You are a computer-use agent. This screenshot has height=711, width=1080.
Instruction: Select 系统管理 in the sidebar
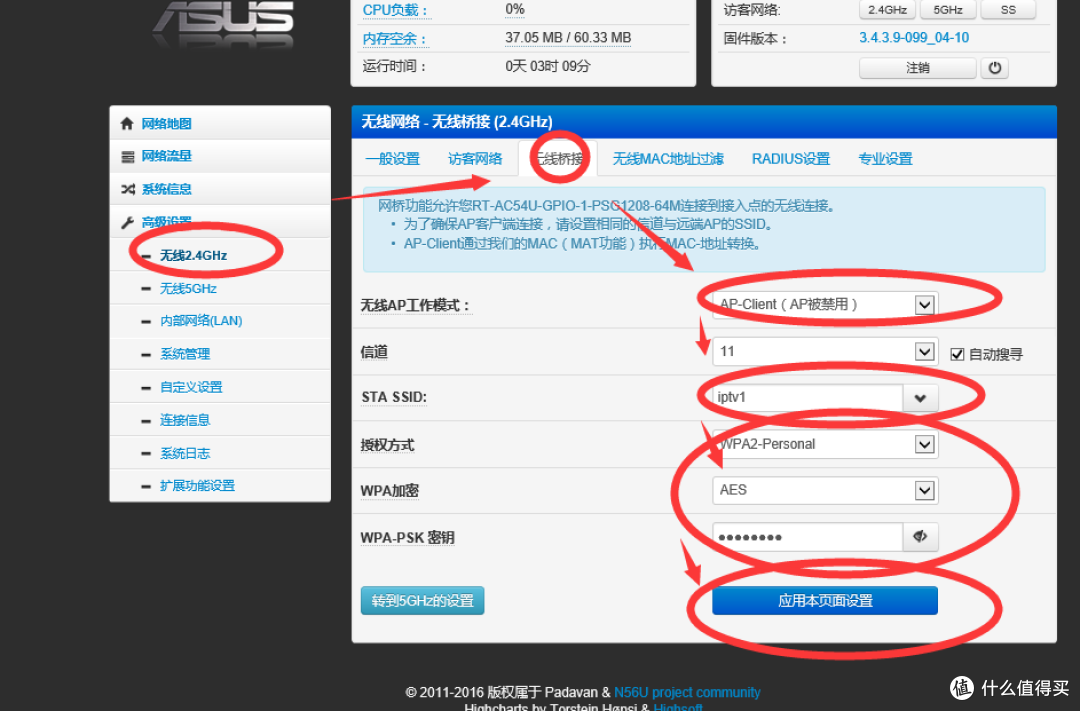(x=185, y=354)
